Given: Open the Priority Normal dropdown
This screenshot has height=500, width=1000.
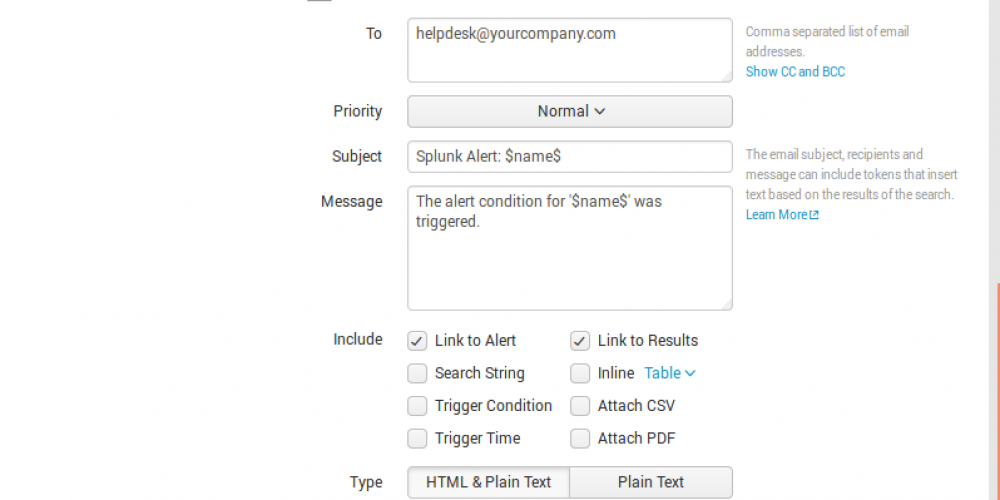Looking at the screenshot, I should point(570,111).
